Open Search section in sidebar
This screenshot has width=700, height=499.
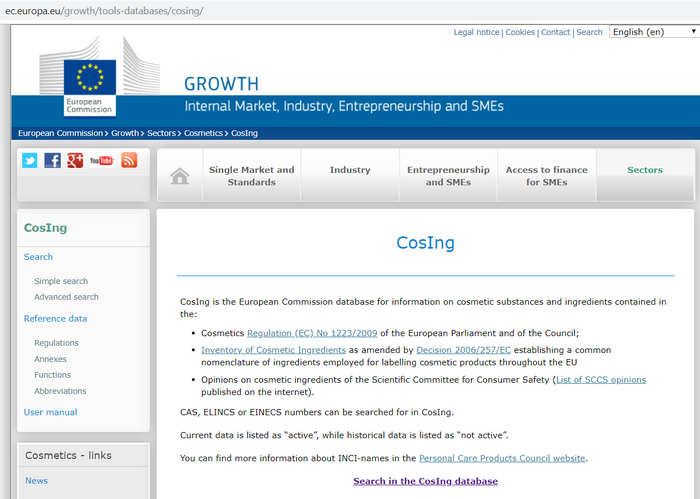[38, 257]
